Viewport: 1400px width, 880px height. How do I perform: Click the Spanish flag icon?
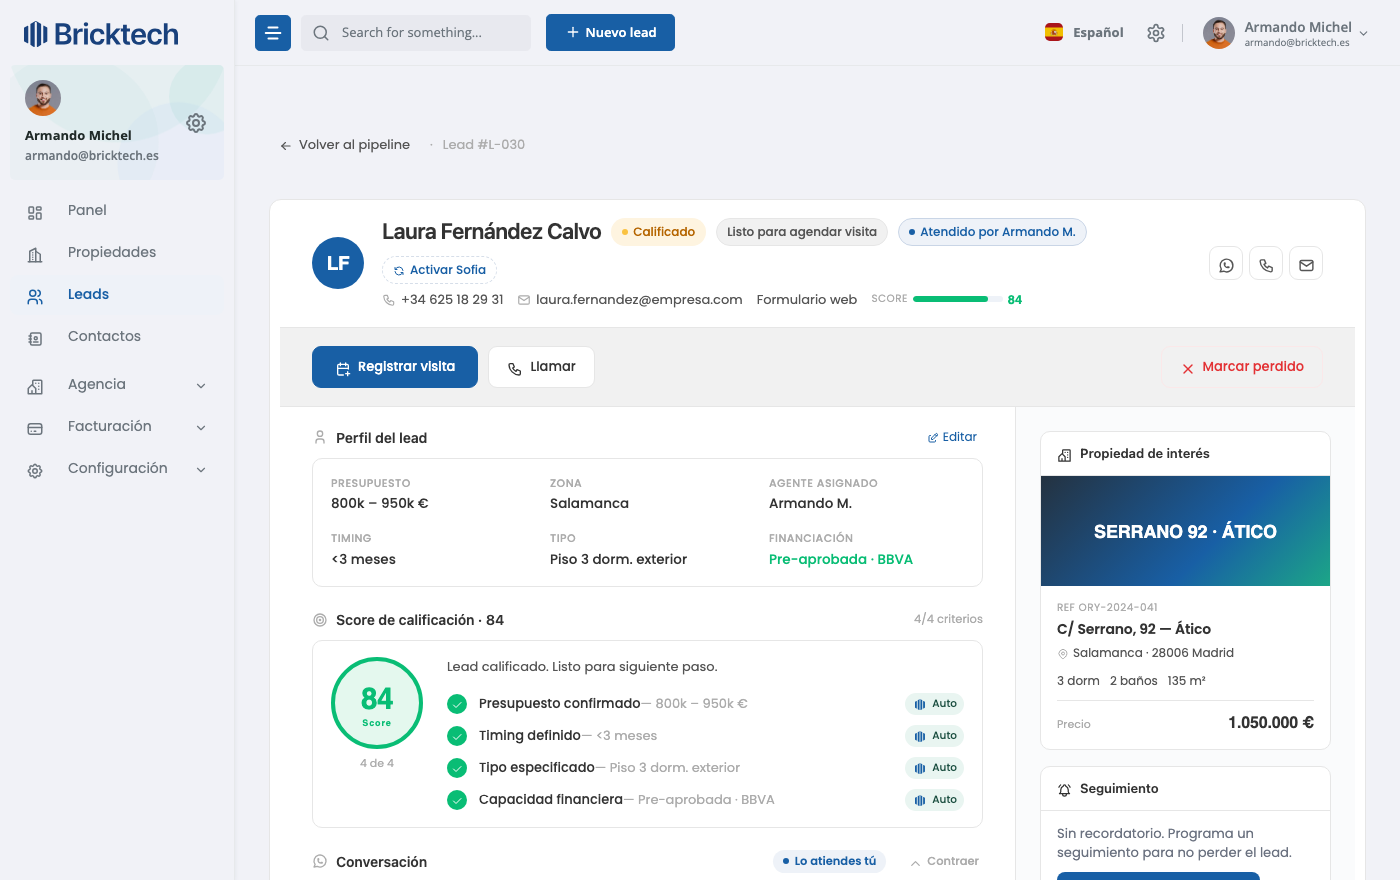pos(1054,32)
